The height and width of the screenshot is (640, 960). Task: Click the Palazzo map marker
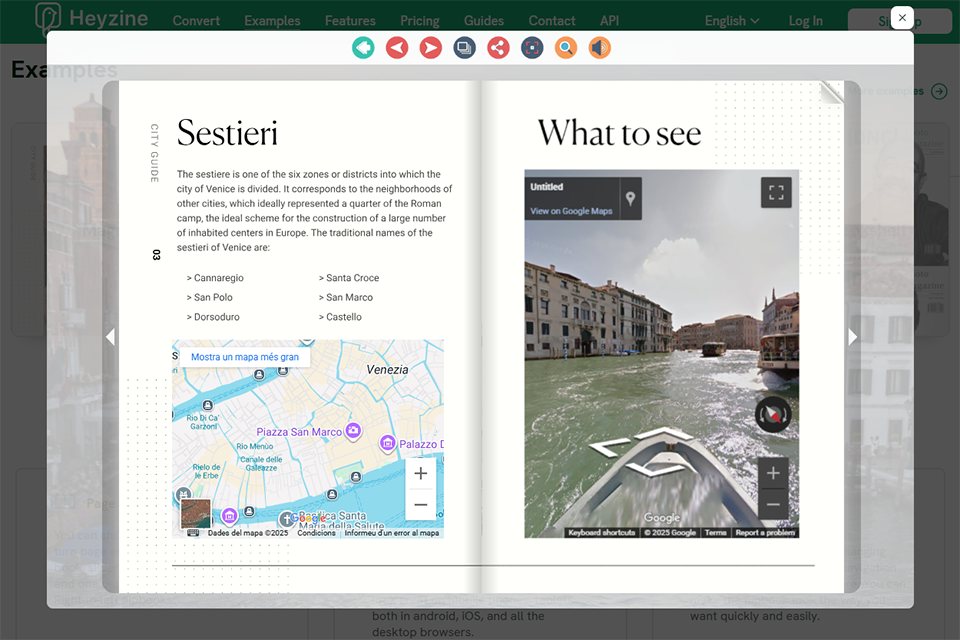[x=387, y=443]
